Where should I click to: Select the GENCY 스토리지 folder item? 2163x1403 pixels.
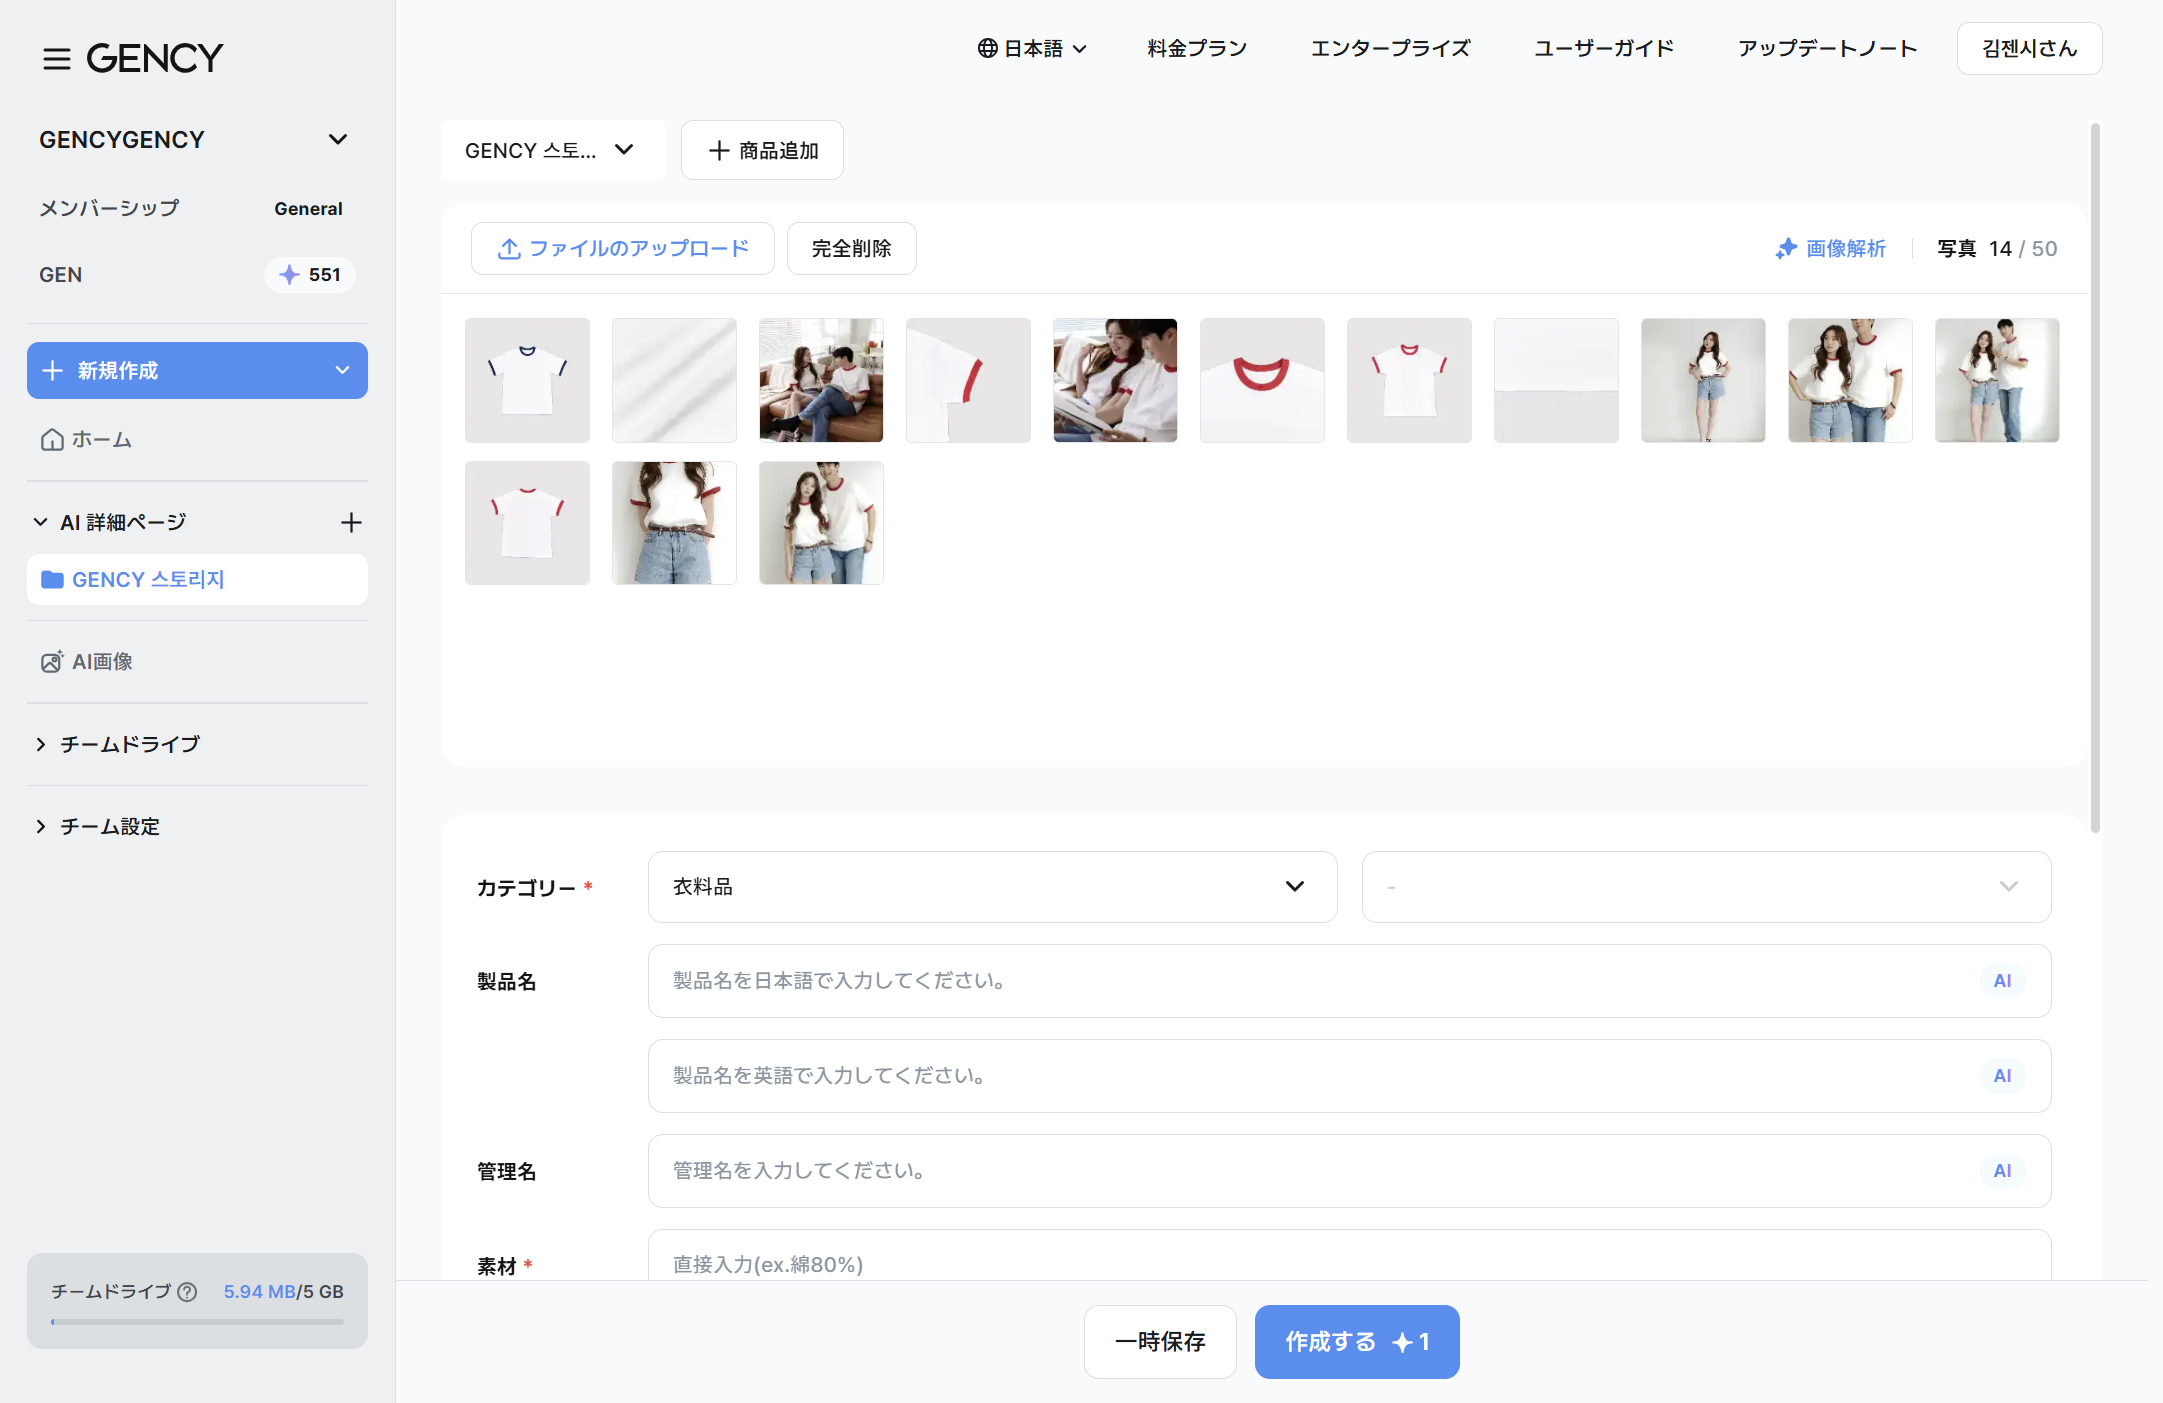[x=197, y=580]
